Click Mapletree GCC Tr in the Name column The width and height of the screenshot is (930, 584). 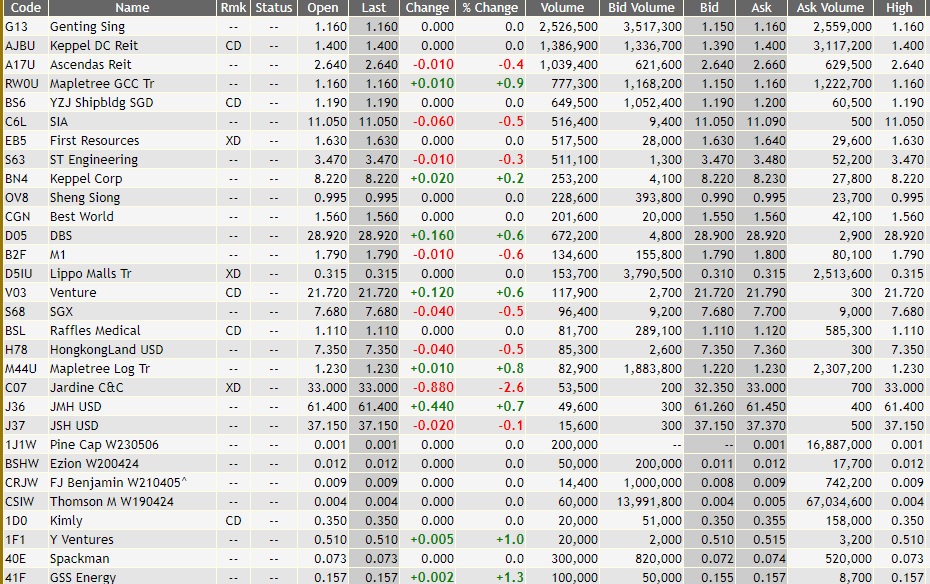pos(102,84)
